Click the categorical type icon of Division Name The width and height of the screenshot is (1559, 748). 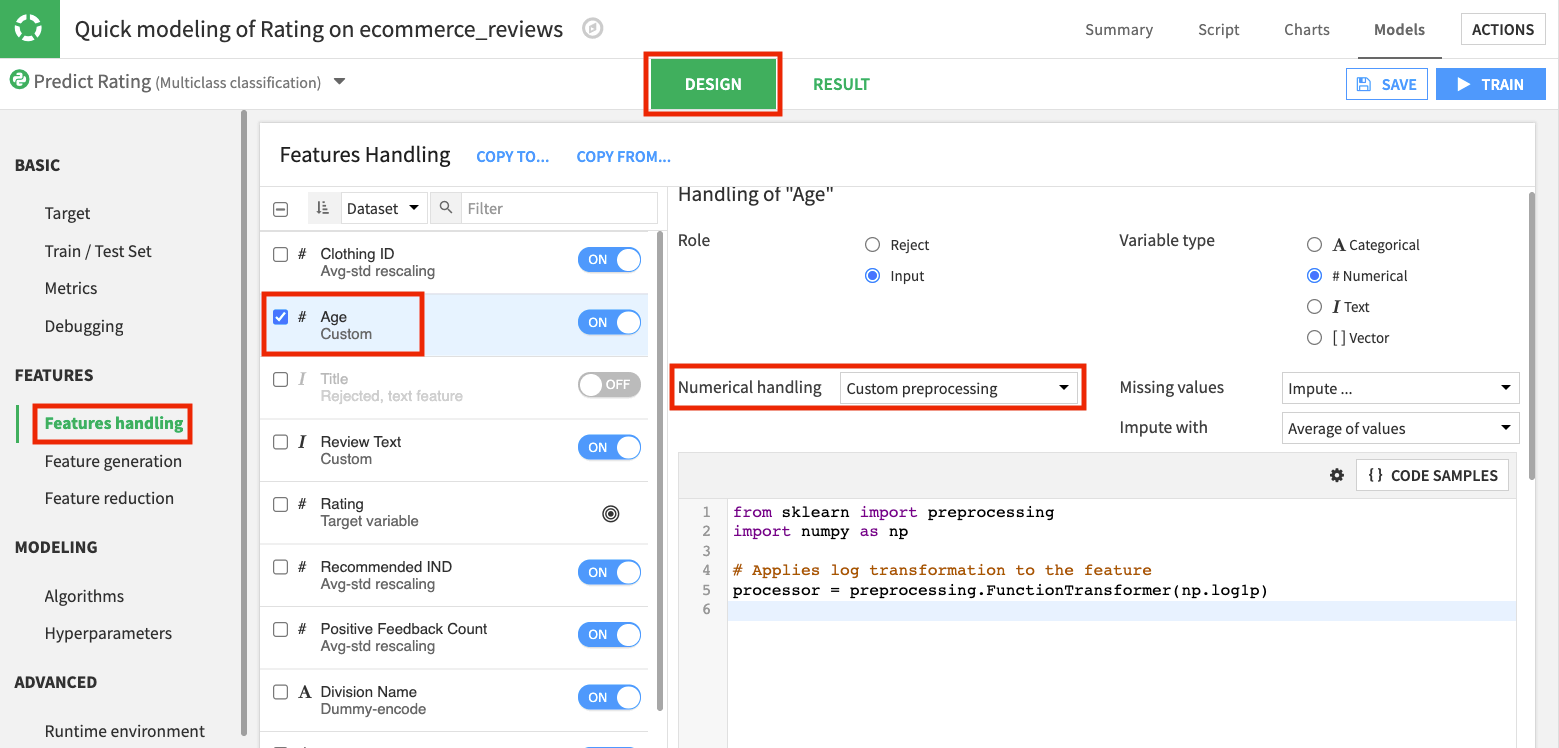point(304,692)
